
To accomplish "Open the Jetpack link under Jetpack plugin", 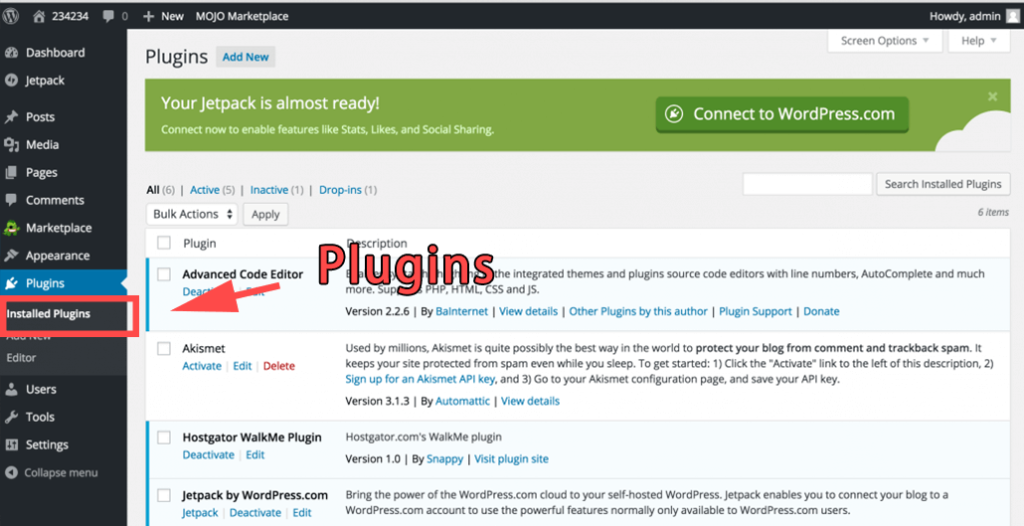I will (x=200, y=513).
